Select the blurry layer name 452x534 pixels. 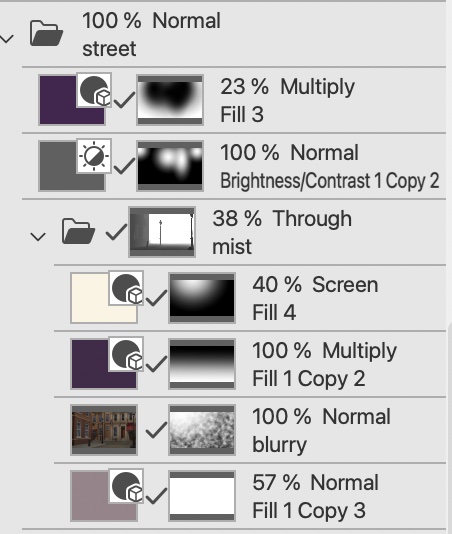pos(279,444)
